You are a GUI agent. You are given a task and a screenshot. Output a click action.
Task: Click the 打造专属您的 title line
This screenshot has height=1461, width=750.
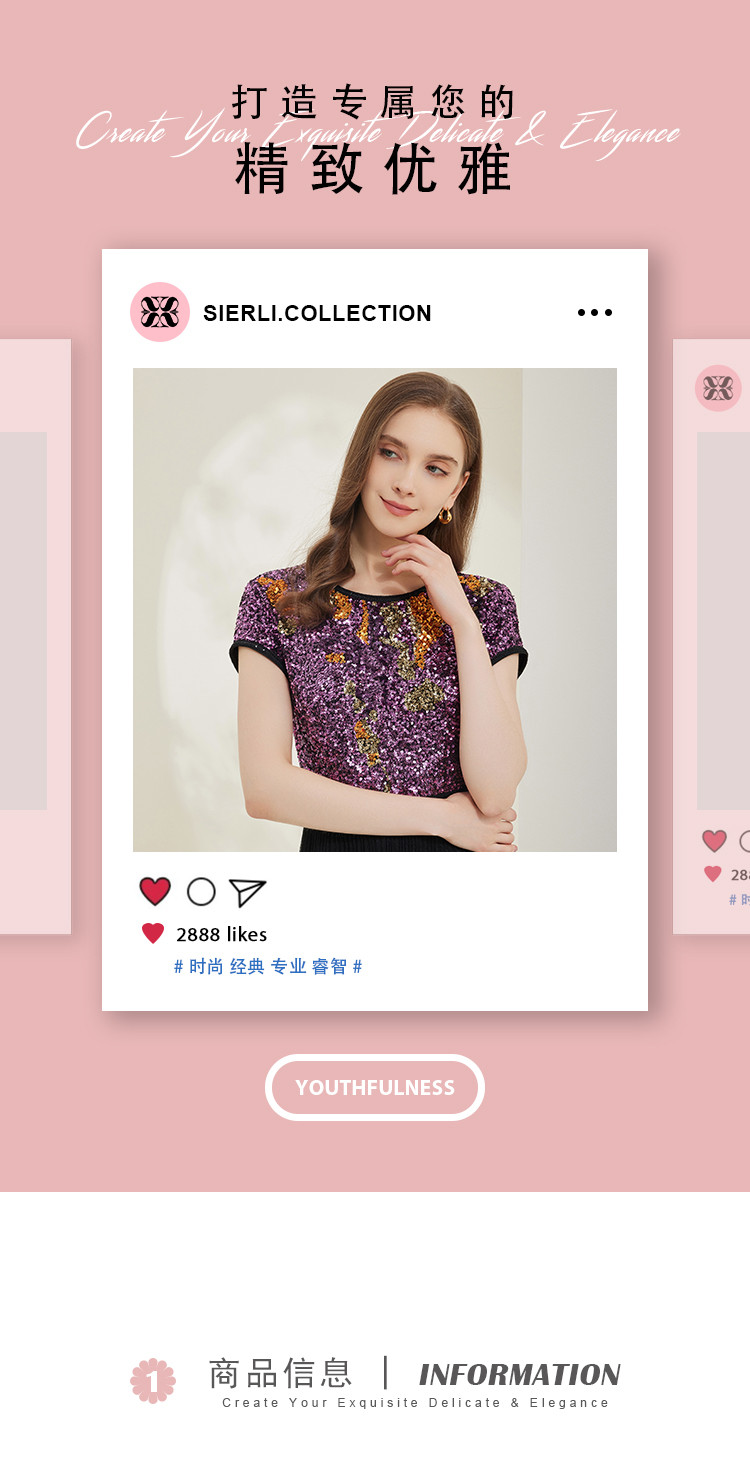[x=374, y=102]
